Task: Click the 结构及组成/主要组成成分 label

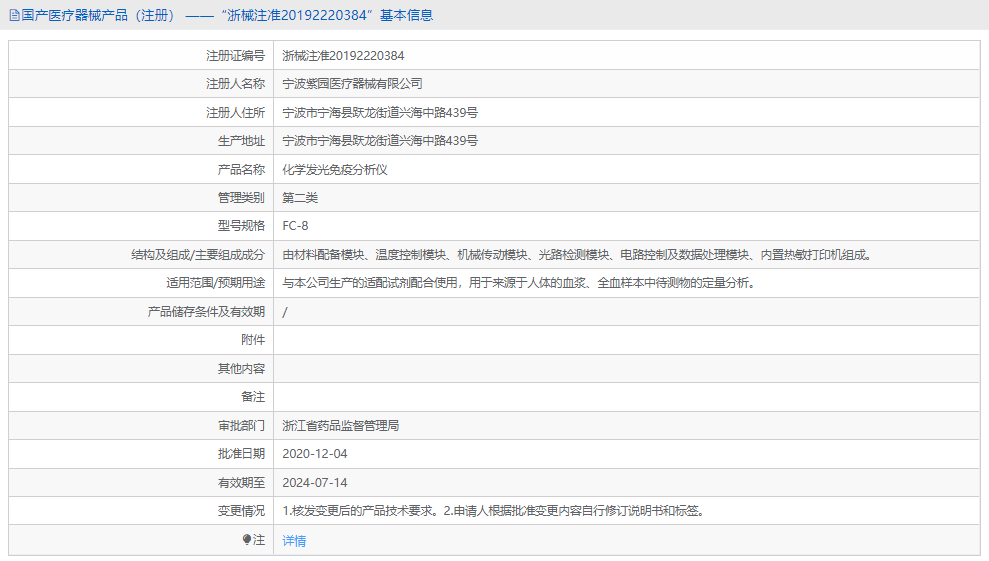Action: tap(198, 255)
